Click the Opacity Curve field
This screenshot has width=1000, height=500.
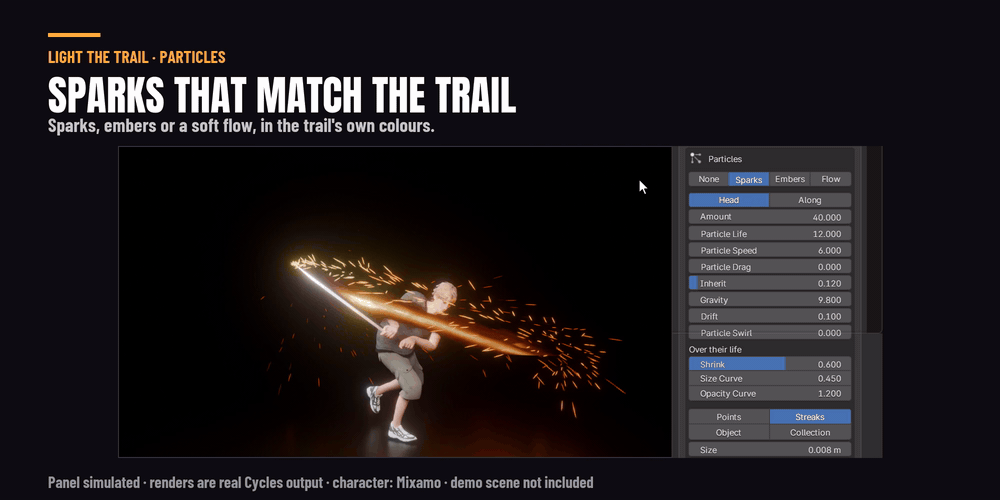click(770, 393)
